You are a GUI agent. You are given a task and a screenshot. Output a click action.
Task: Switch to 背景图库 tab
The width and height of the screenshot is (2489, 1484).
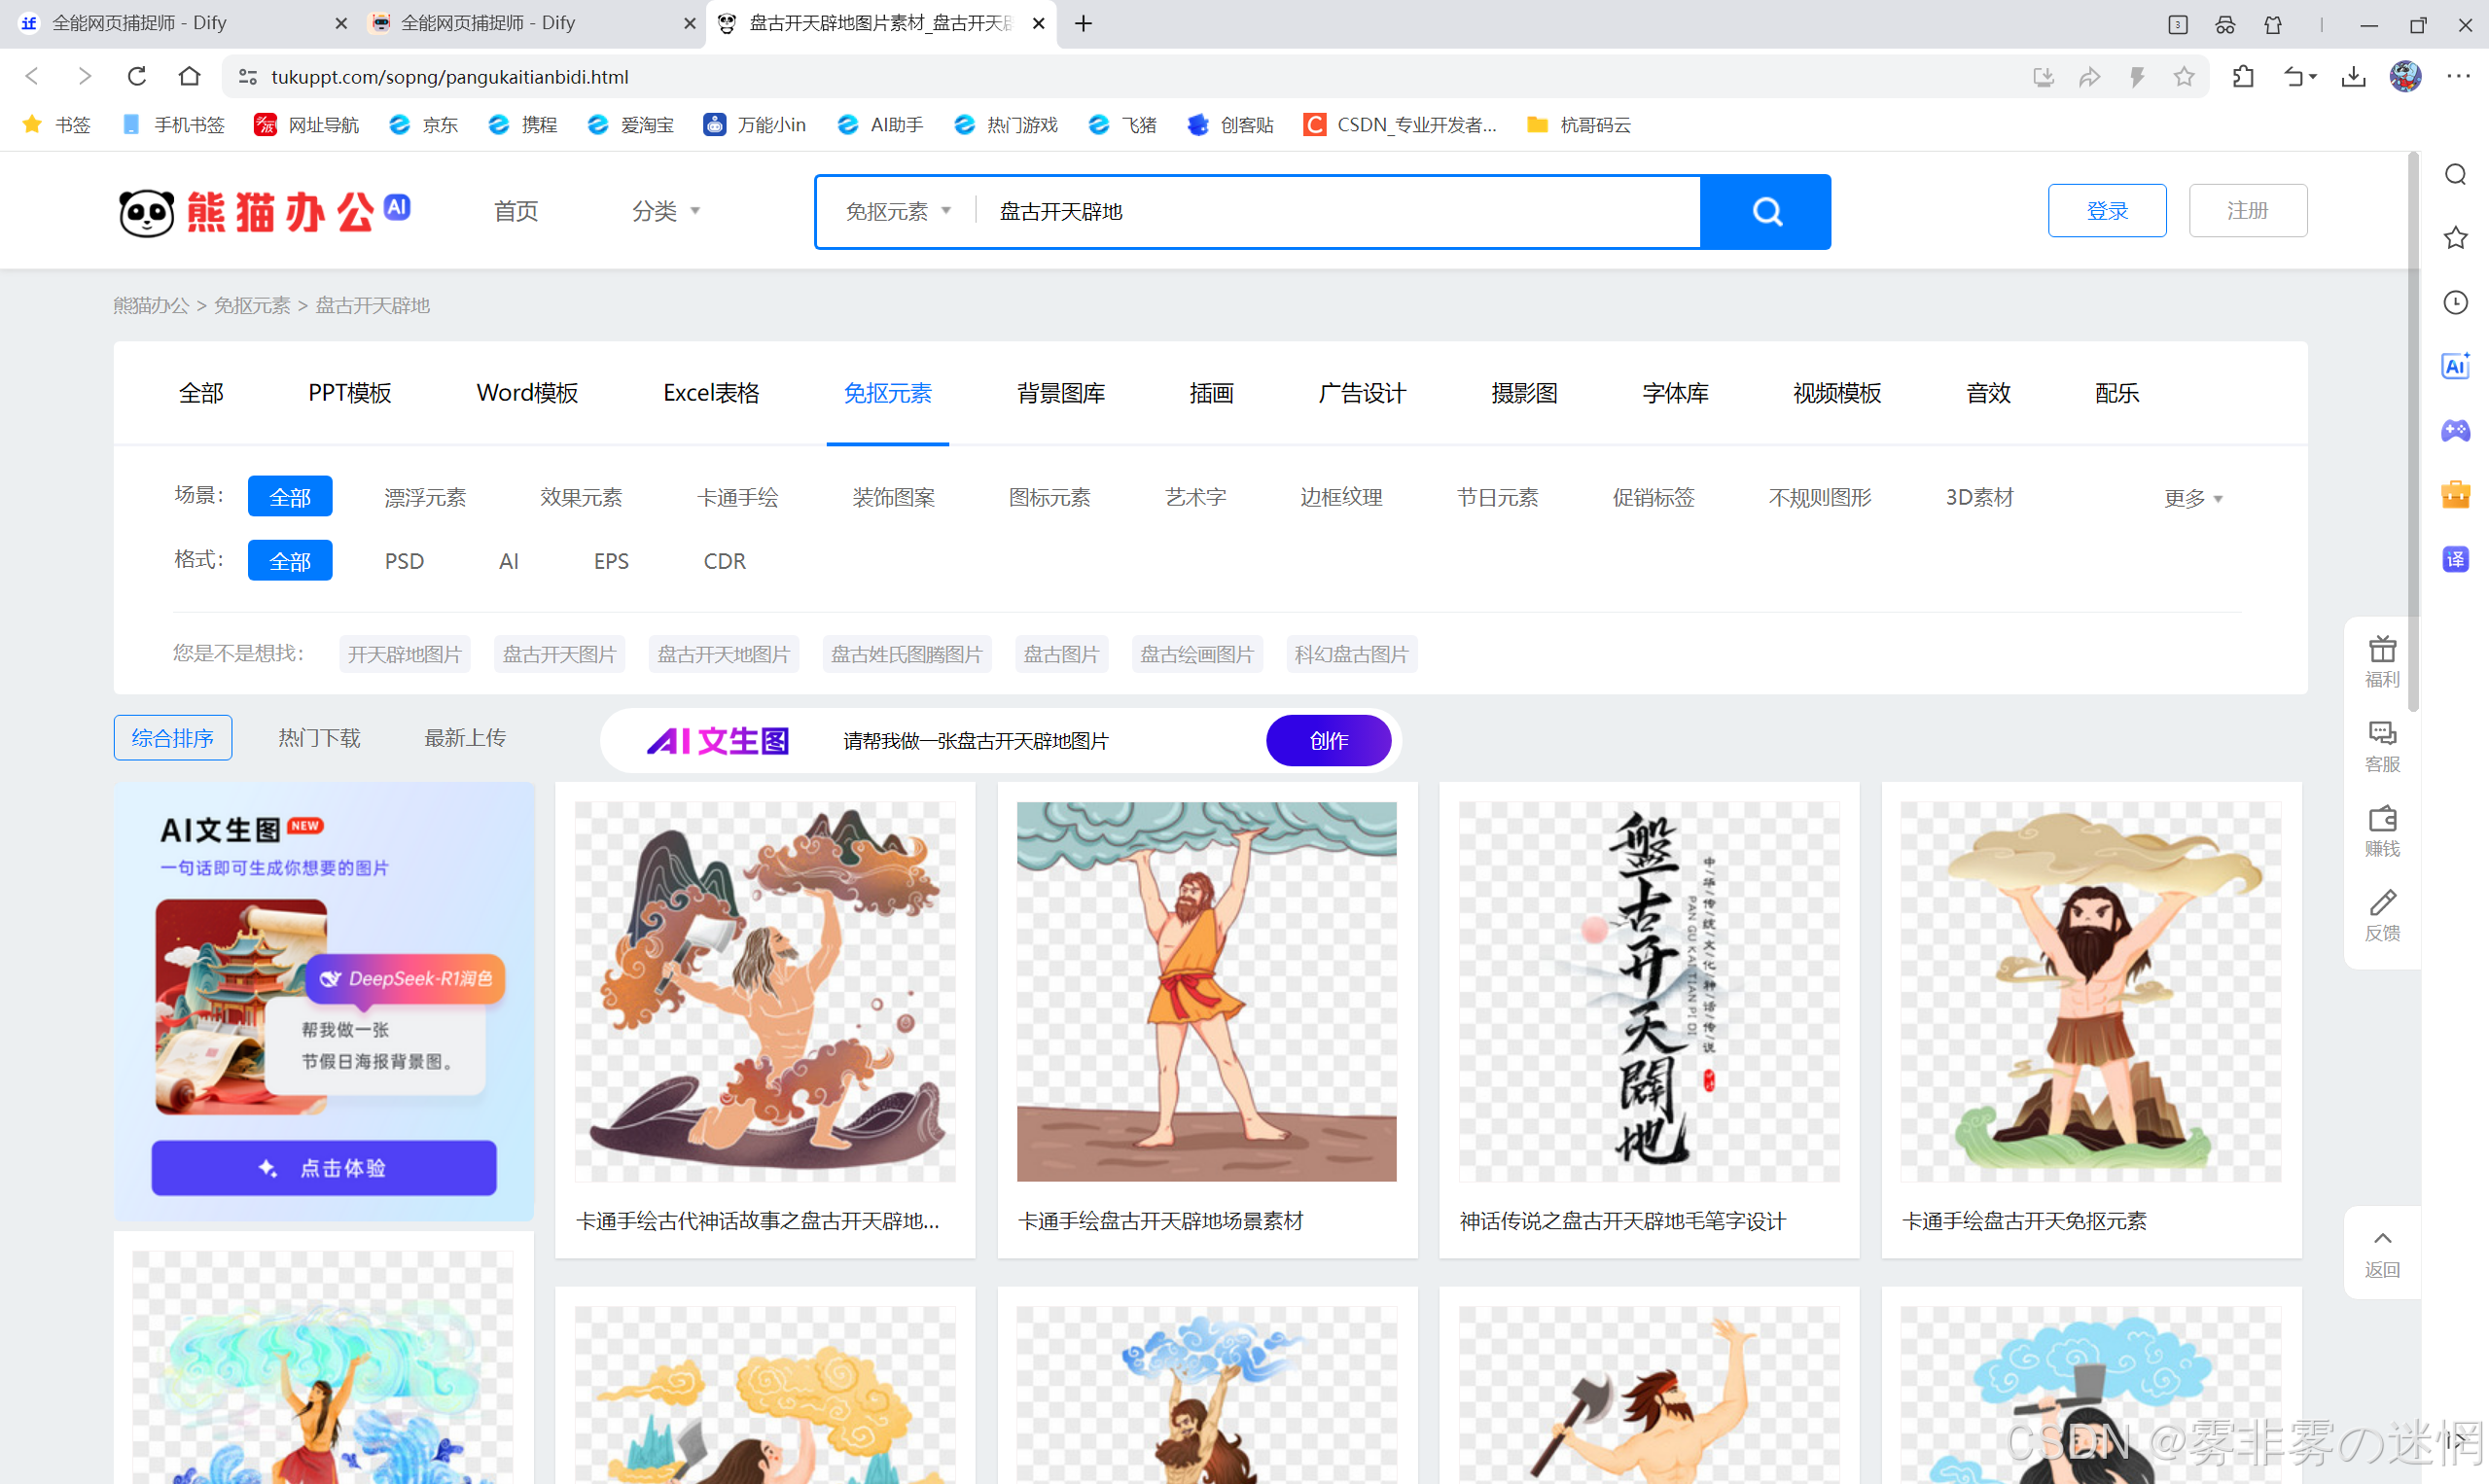pos(1061,393)
